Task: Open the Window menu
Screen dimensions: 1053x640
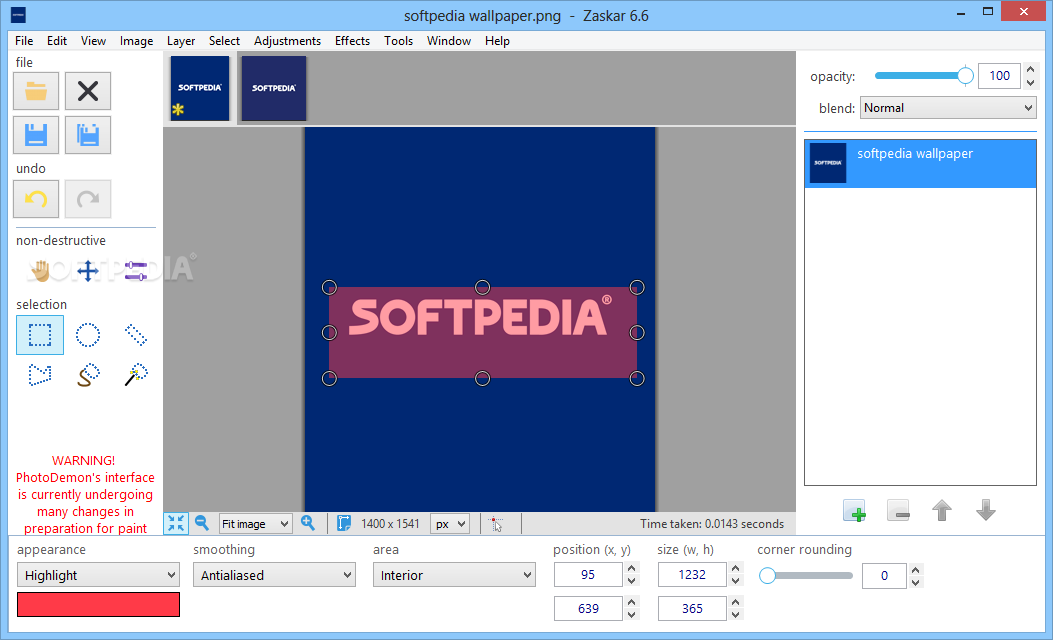Action: click(x=449, y=41)
